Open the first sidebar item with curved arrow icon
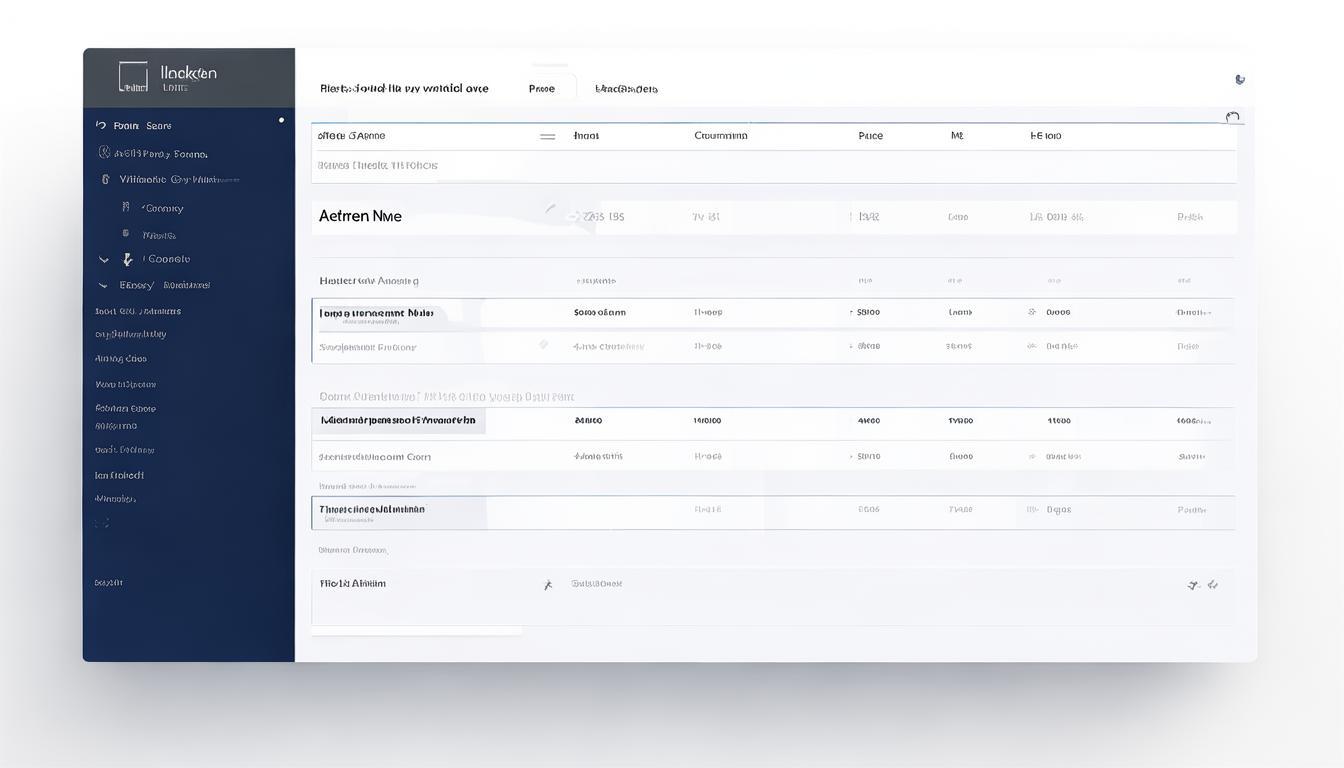Screen dimensions: 1344x768 134,126
